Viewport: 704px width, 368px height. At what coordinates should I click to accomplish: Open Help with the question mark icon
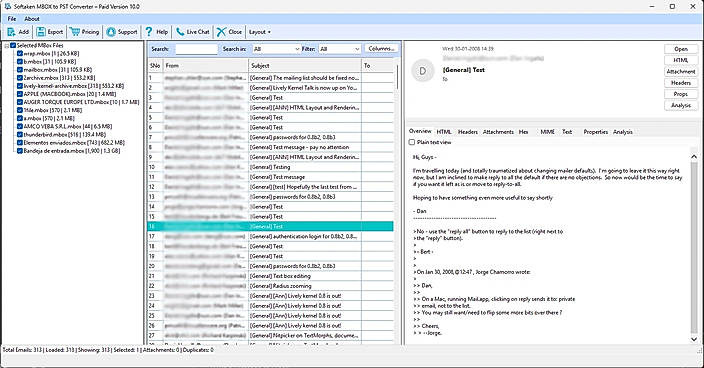click(149, 32)
